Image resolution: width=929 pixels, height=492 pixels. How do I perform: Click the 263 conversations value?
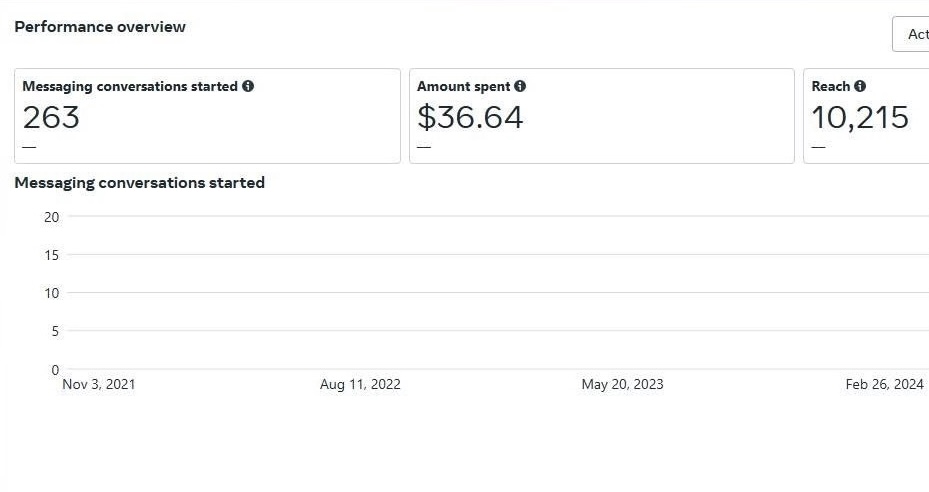click(51, 117)
